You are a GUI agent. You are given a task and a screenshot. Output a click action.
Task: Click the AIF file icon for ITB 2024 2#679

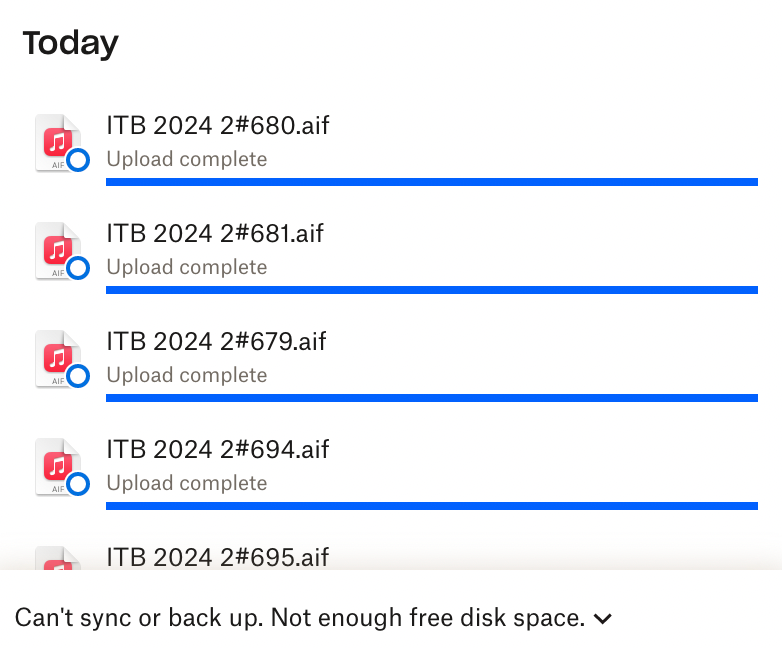(x=57, y=357)
